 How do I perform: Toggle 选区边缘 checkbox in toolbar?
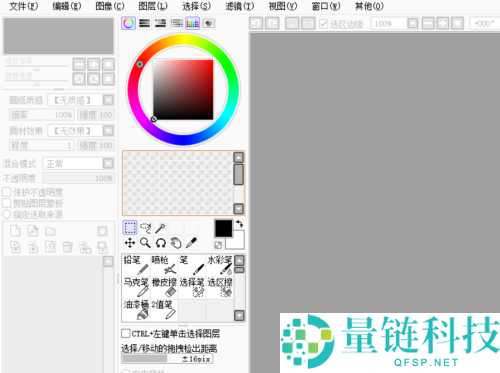[x=323, y=24]
